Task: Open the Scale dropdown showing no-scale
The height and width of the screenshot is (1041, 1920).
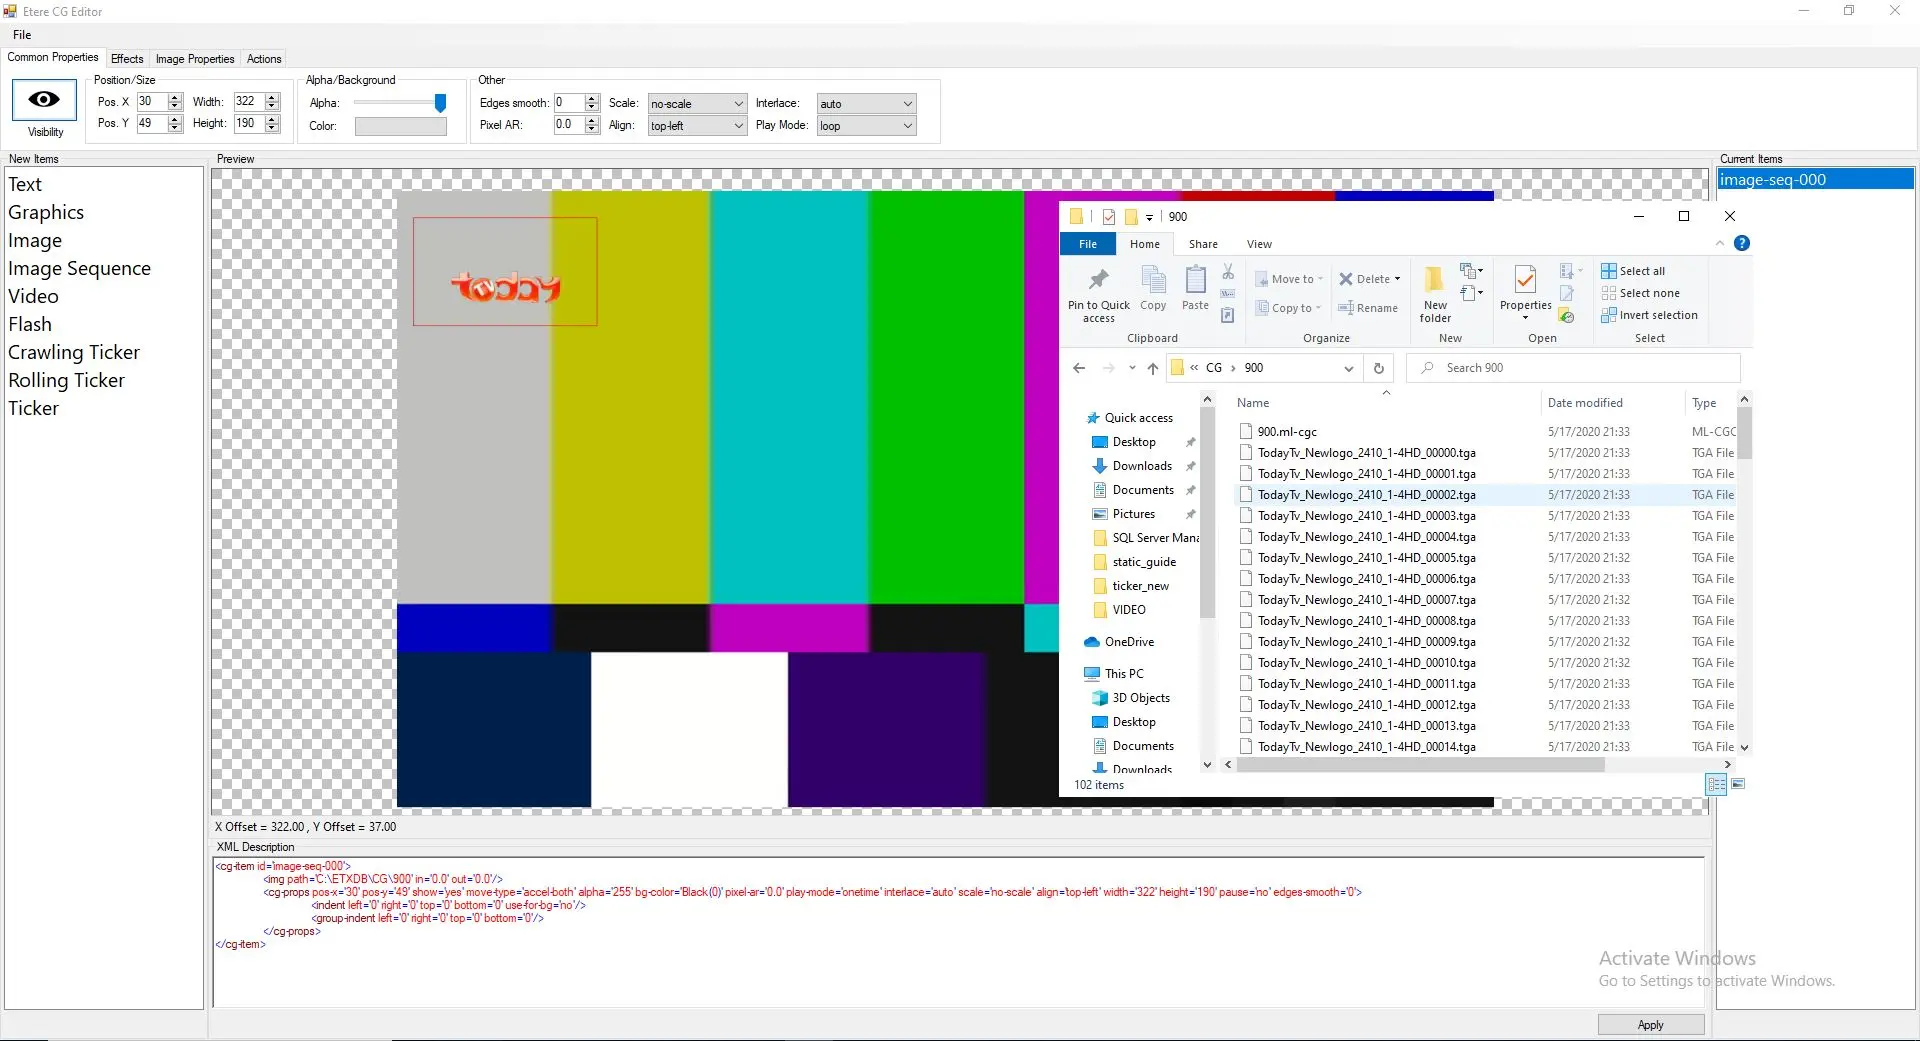Action: click(x=697, y=104)
